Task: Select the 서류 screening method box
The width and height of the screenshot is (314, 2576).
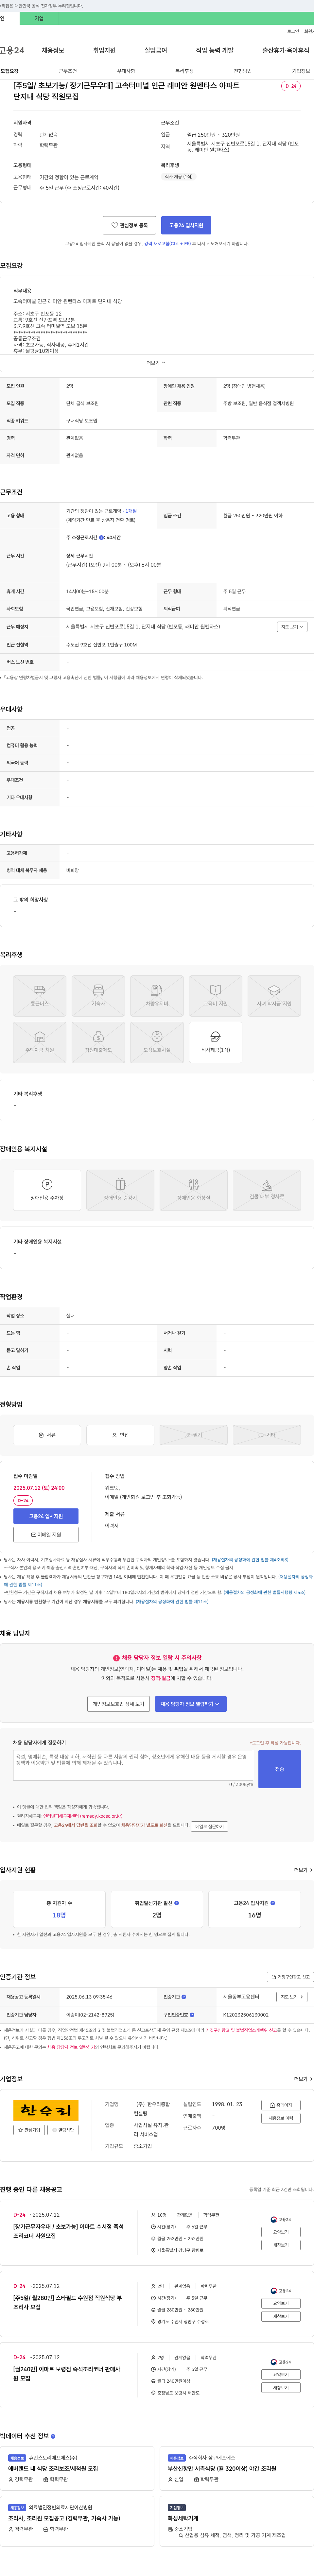Action: (x=47, y=1435)
